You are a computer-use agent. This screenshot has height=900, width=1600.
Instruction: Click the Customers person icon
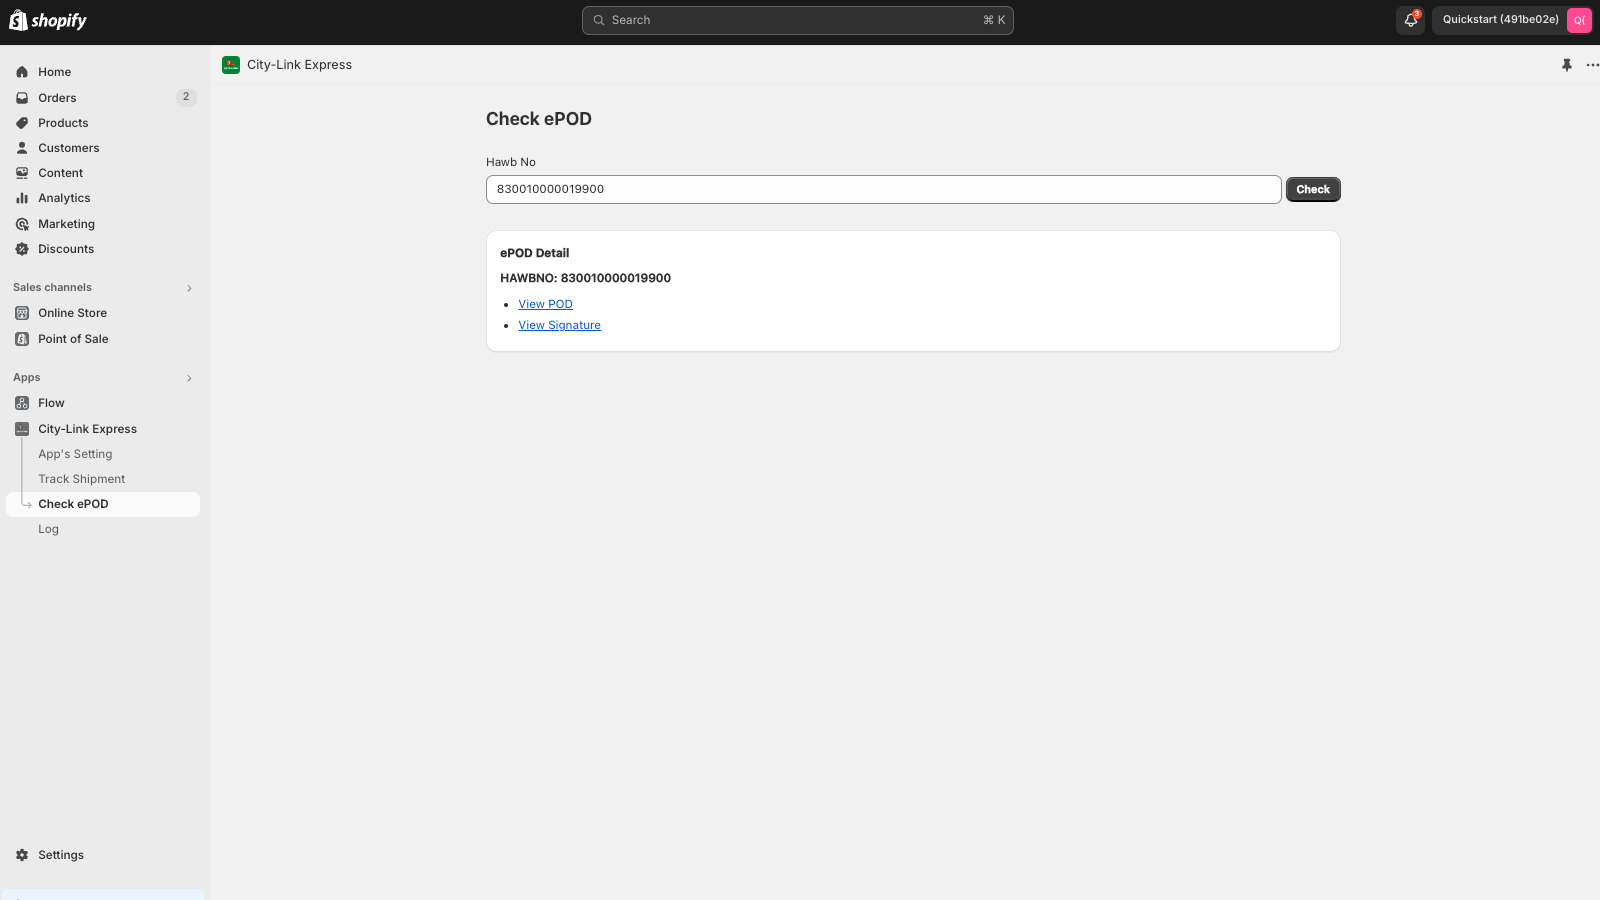tap(22, 148)
